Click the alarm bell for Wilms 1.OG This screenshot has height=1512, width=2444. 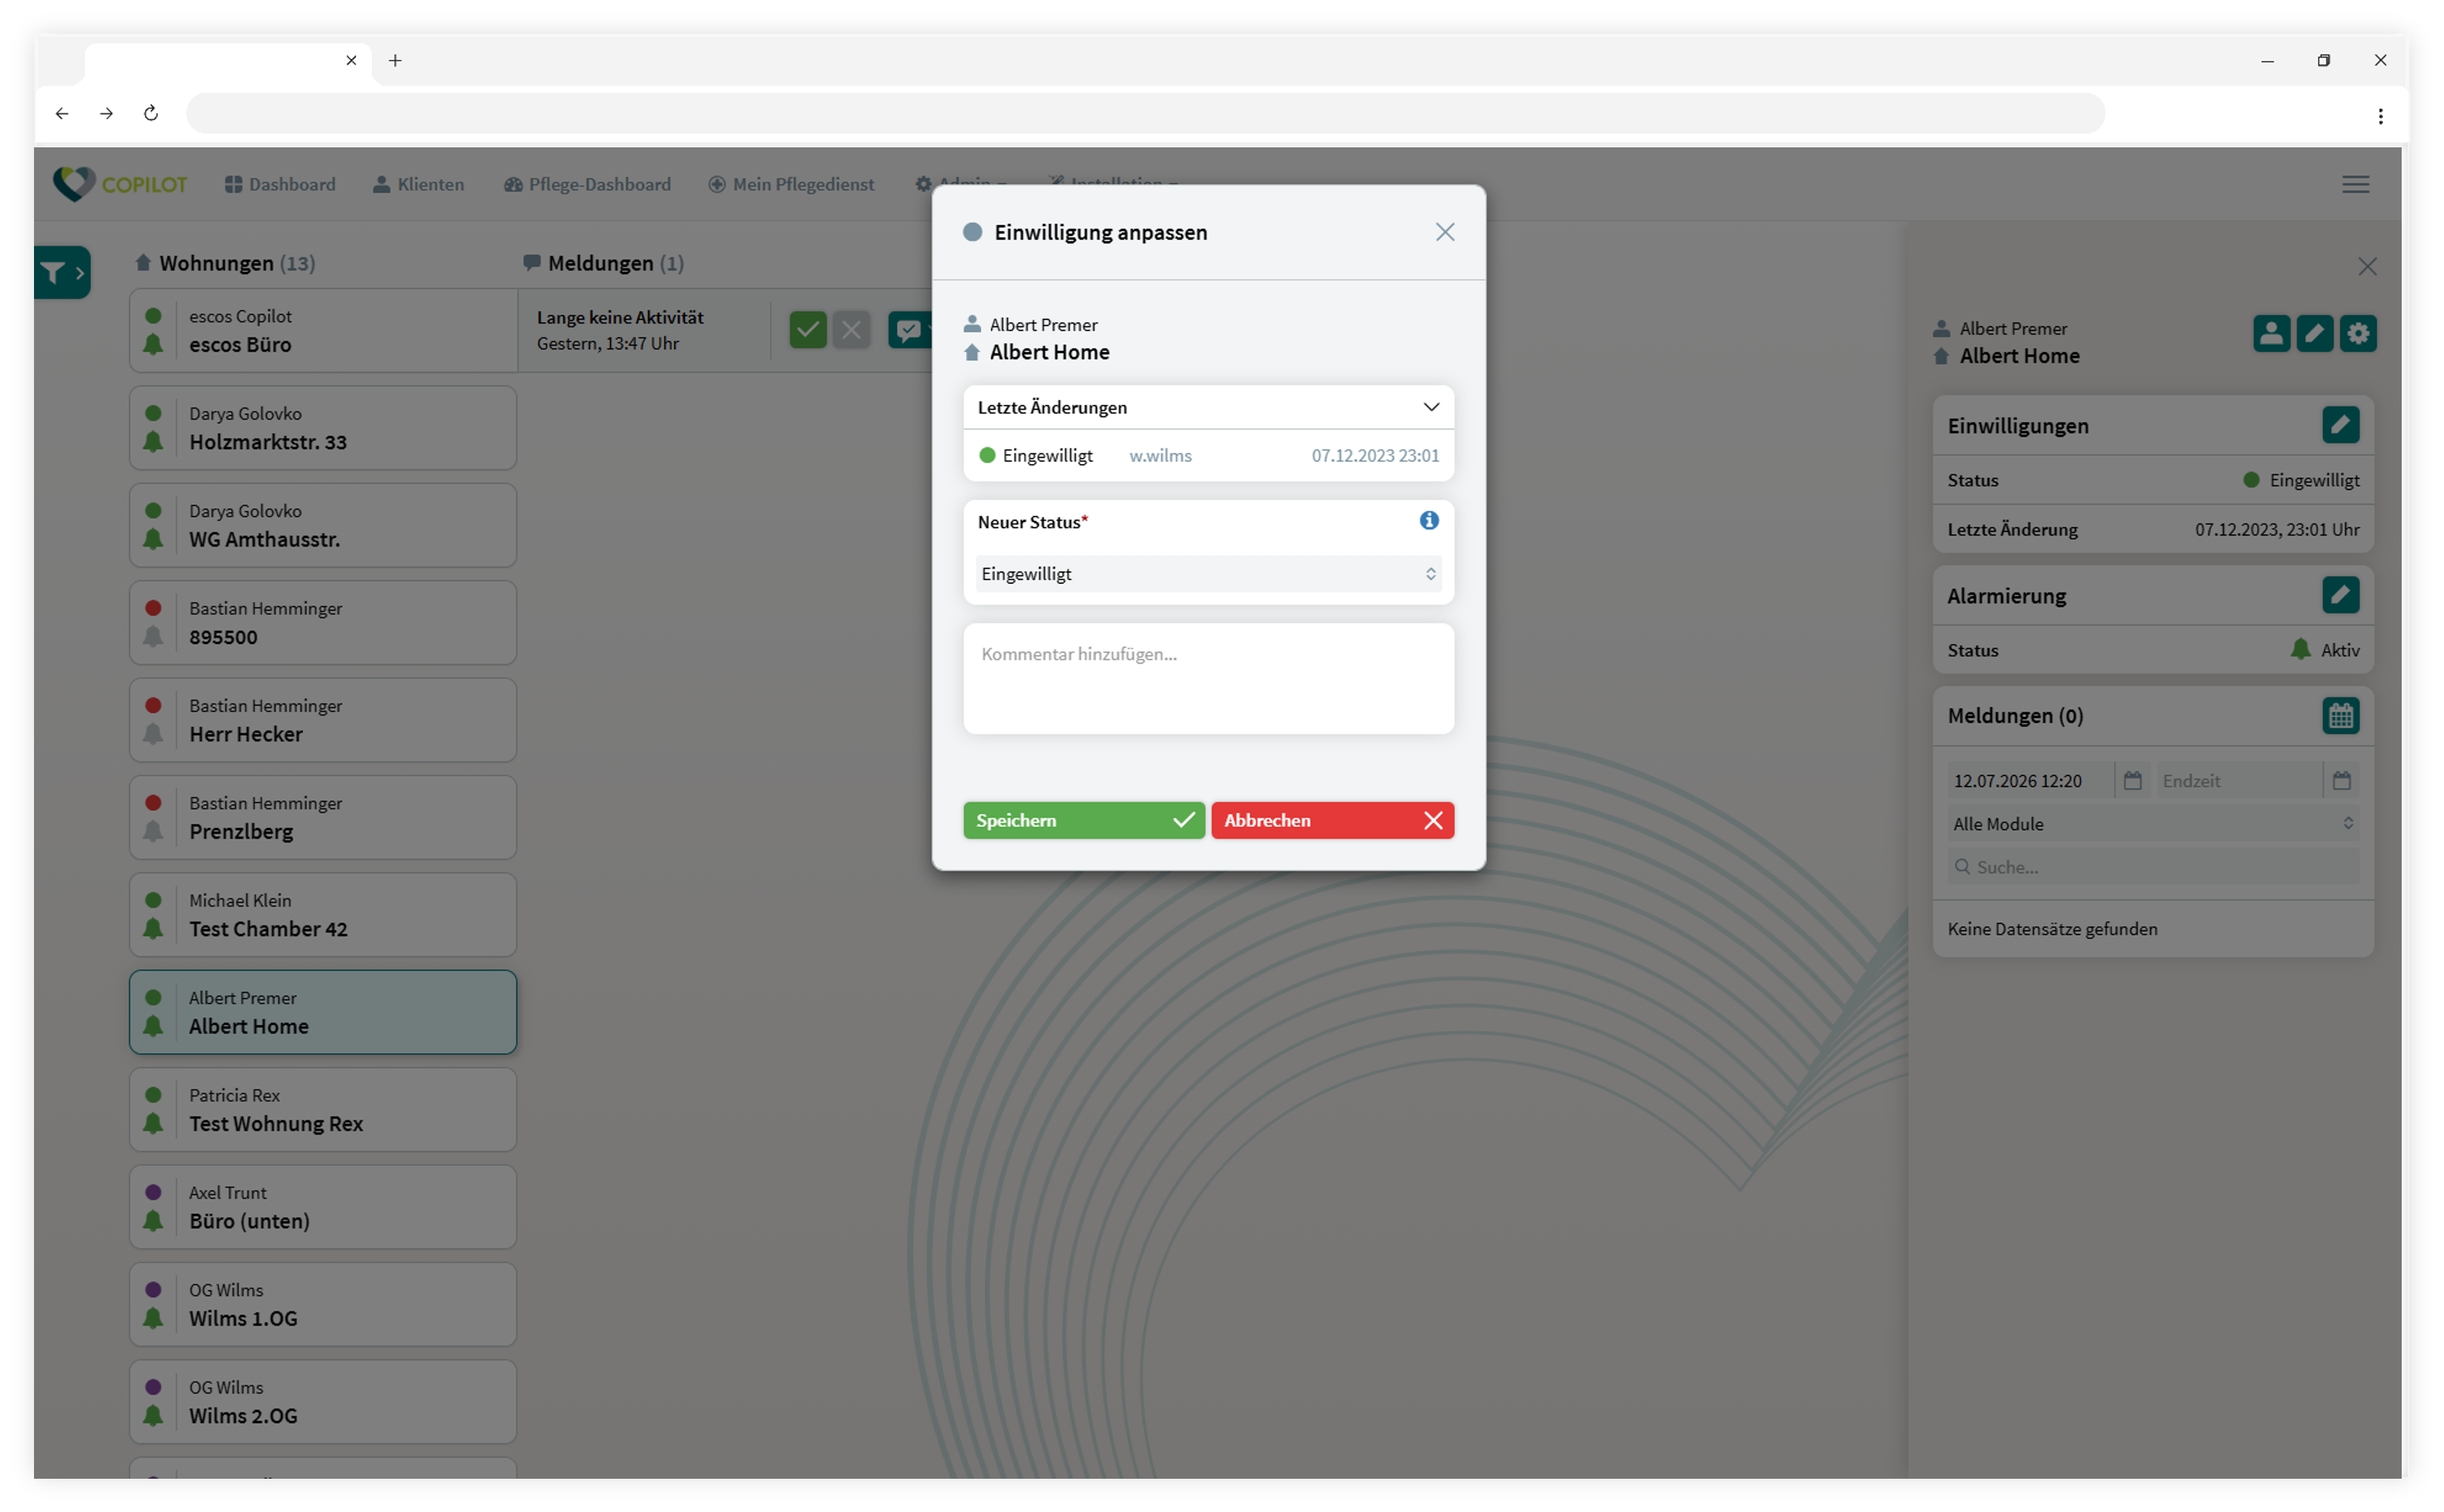click(x=153, y=1318)
